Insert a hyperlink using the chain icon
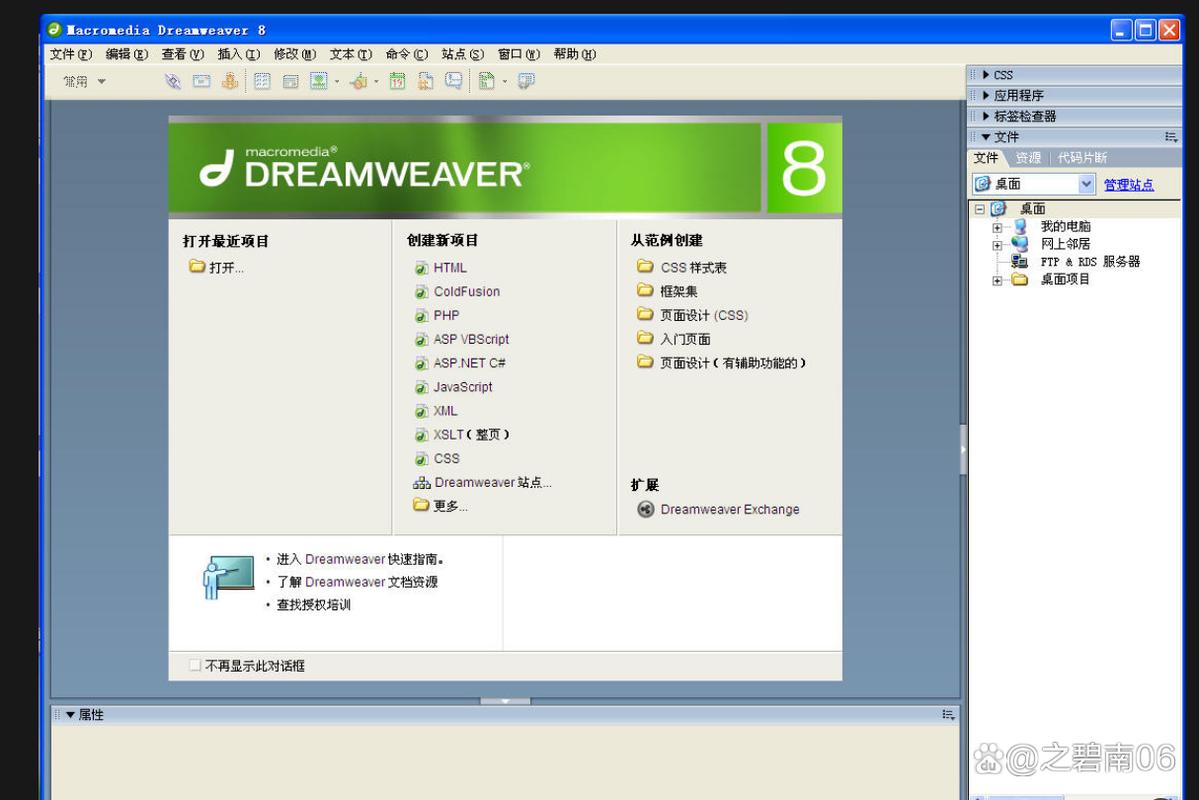 (172, 80)
